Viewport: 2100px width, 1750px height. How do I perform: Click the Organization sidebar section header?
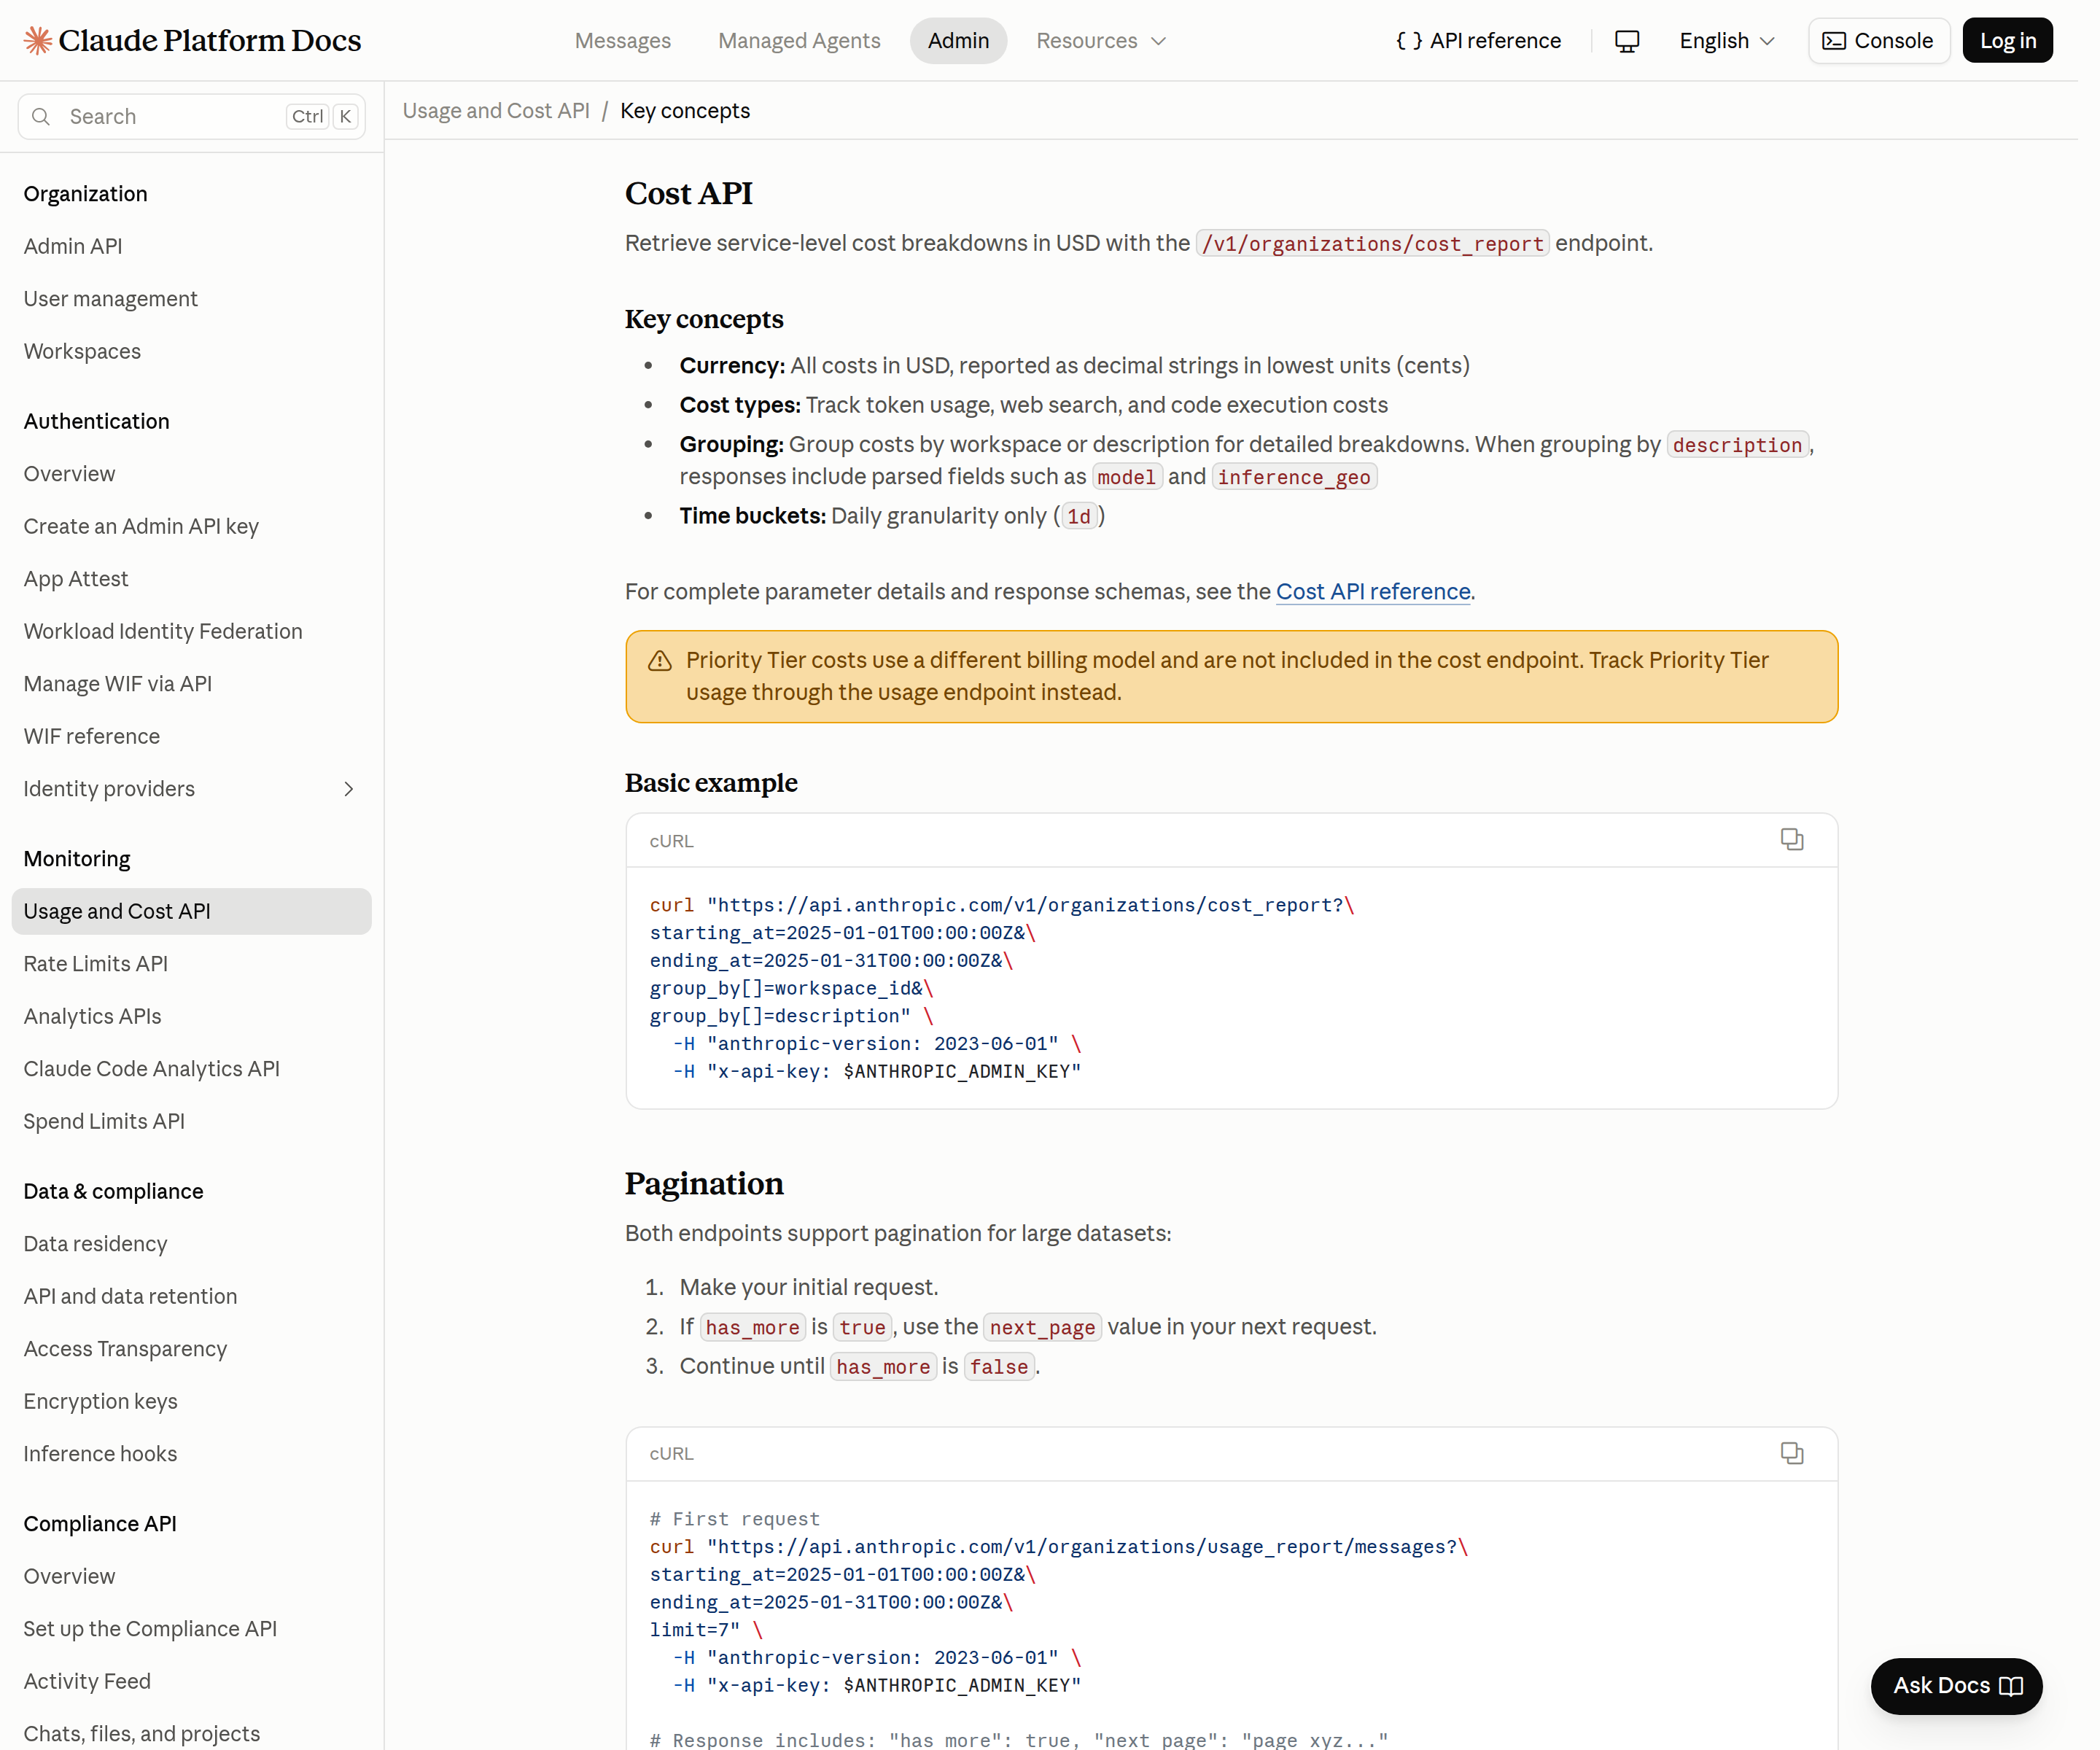[x=87, y=196]
